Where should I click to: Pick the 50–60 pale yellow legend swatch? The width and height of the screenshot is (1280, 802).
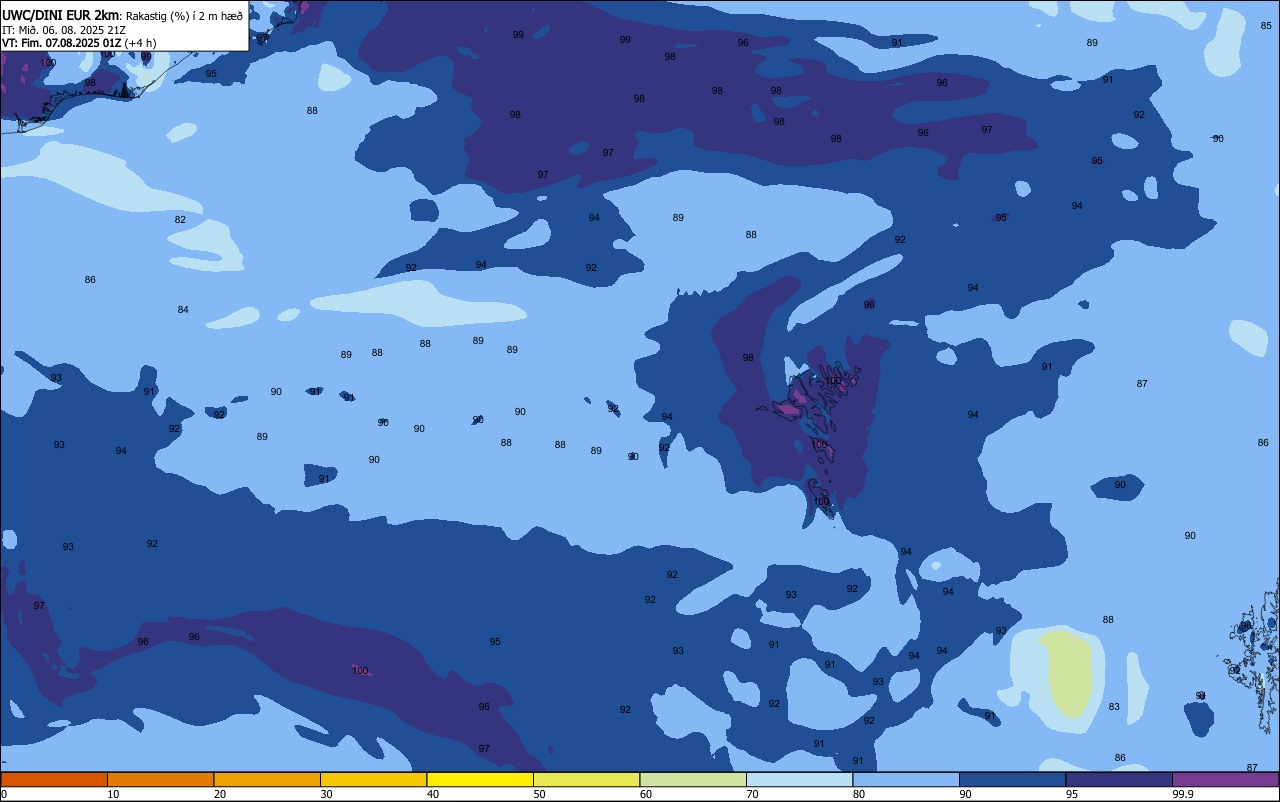point(586,779)
